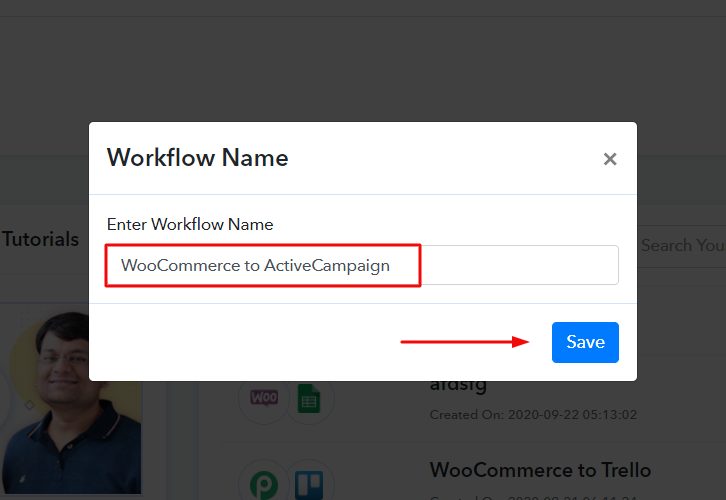Click the Enter Workflow Name label
This screenshot has height=500, width=726.
point(190,225)
